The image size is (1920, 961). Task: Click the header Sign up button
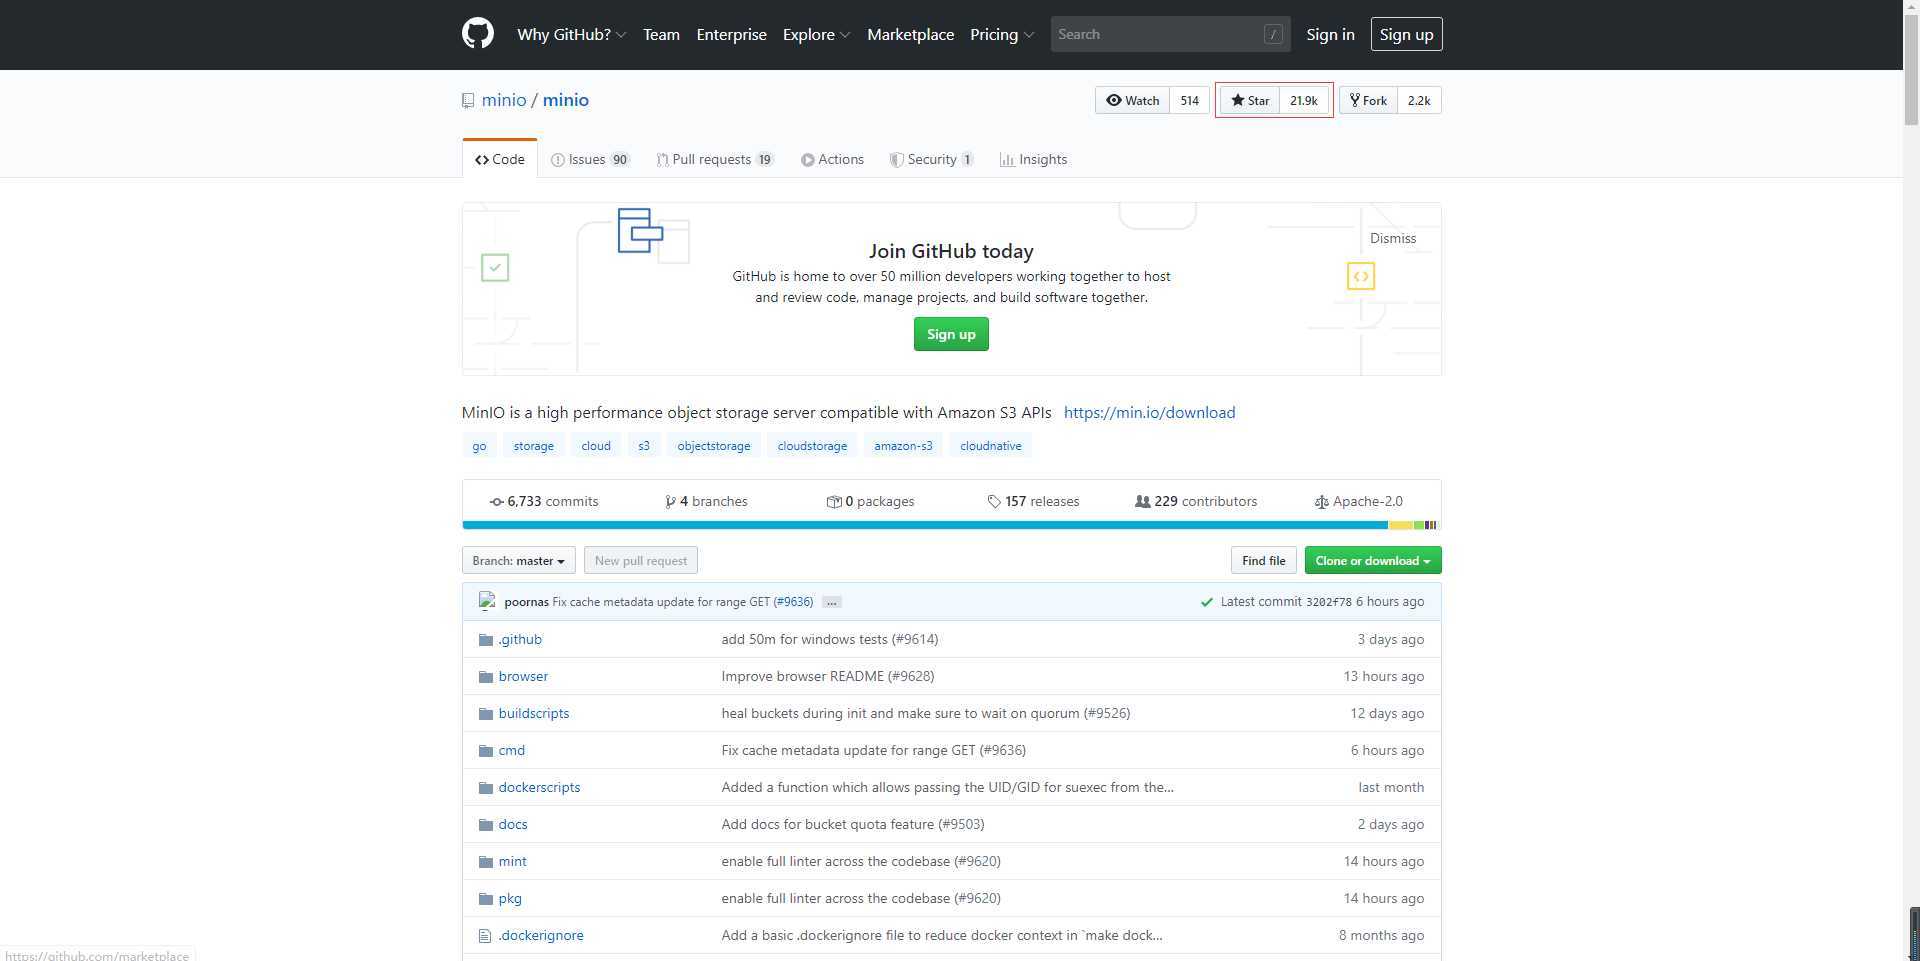[x=1406, y=34]
